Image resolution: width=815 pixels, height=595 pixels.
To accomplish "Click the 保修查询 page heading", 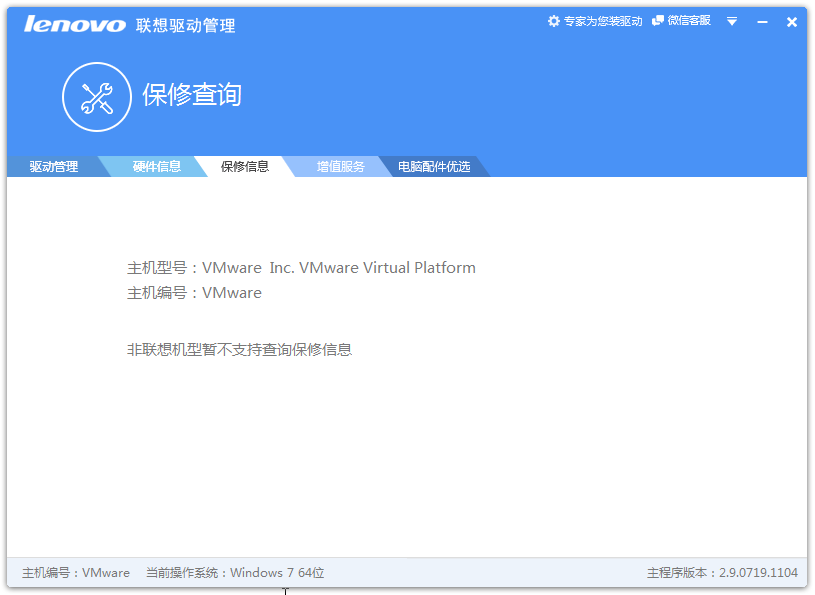I will click(192, 95).
